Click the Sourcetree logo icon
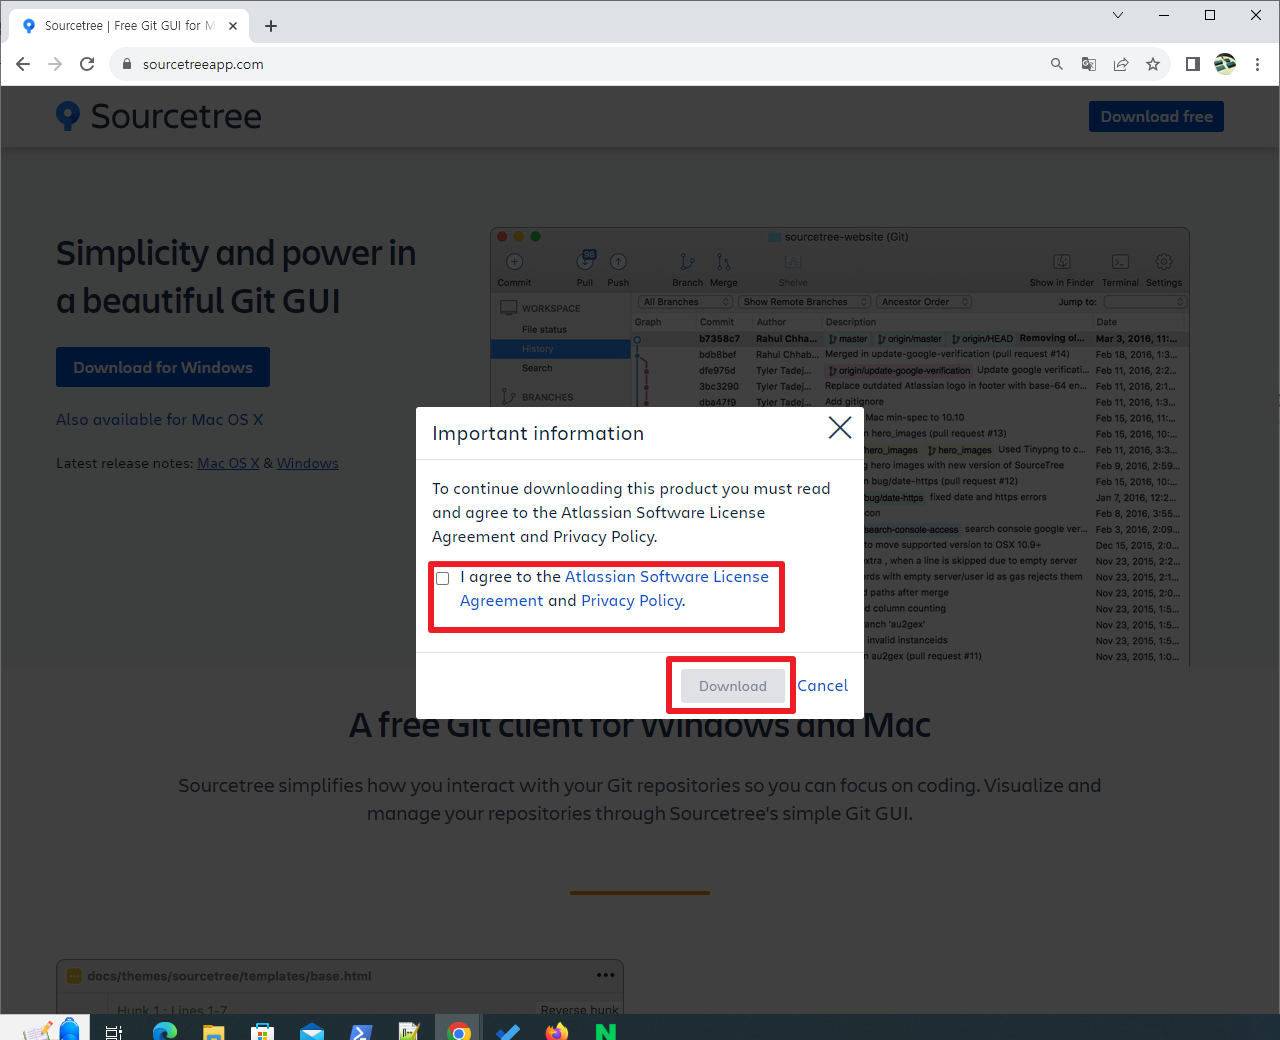Image resolution: width=1280 pixels, height=1040 pixels. pos(68,116)
